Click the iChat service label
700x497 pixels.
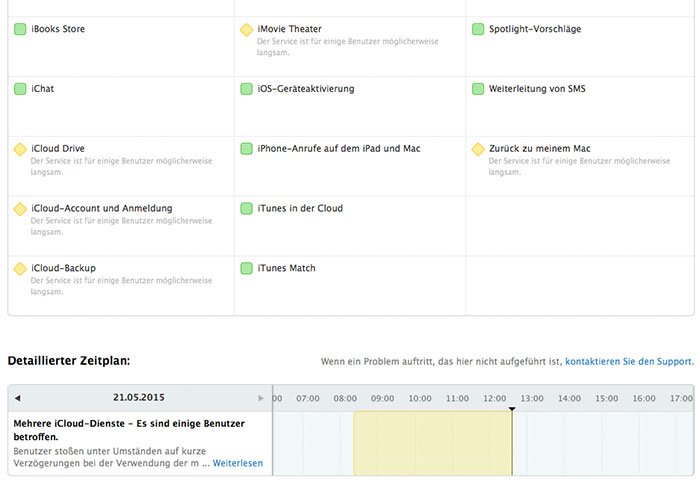pos(42,89)
